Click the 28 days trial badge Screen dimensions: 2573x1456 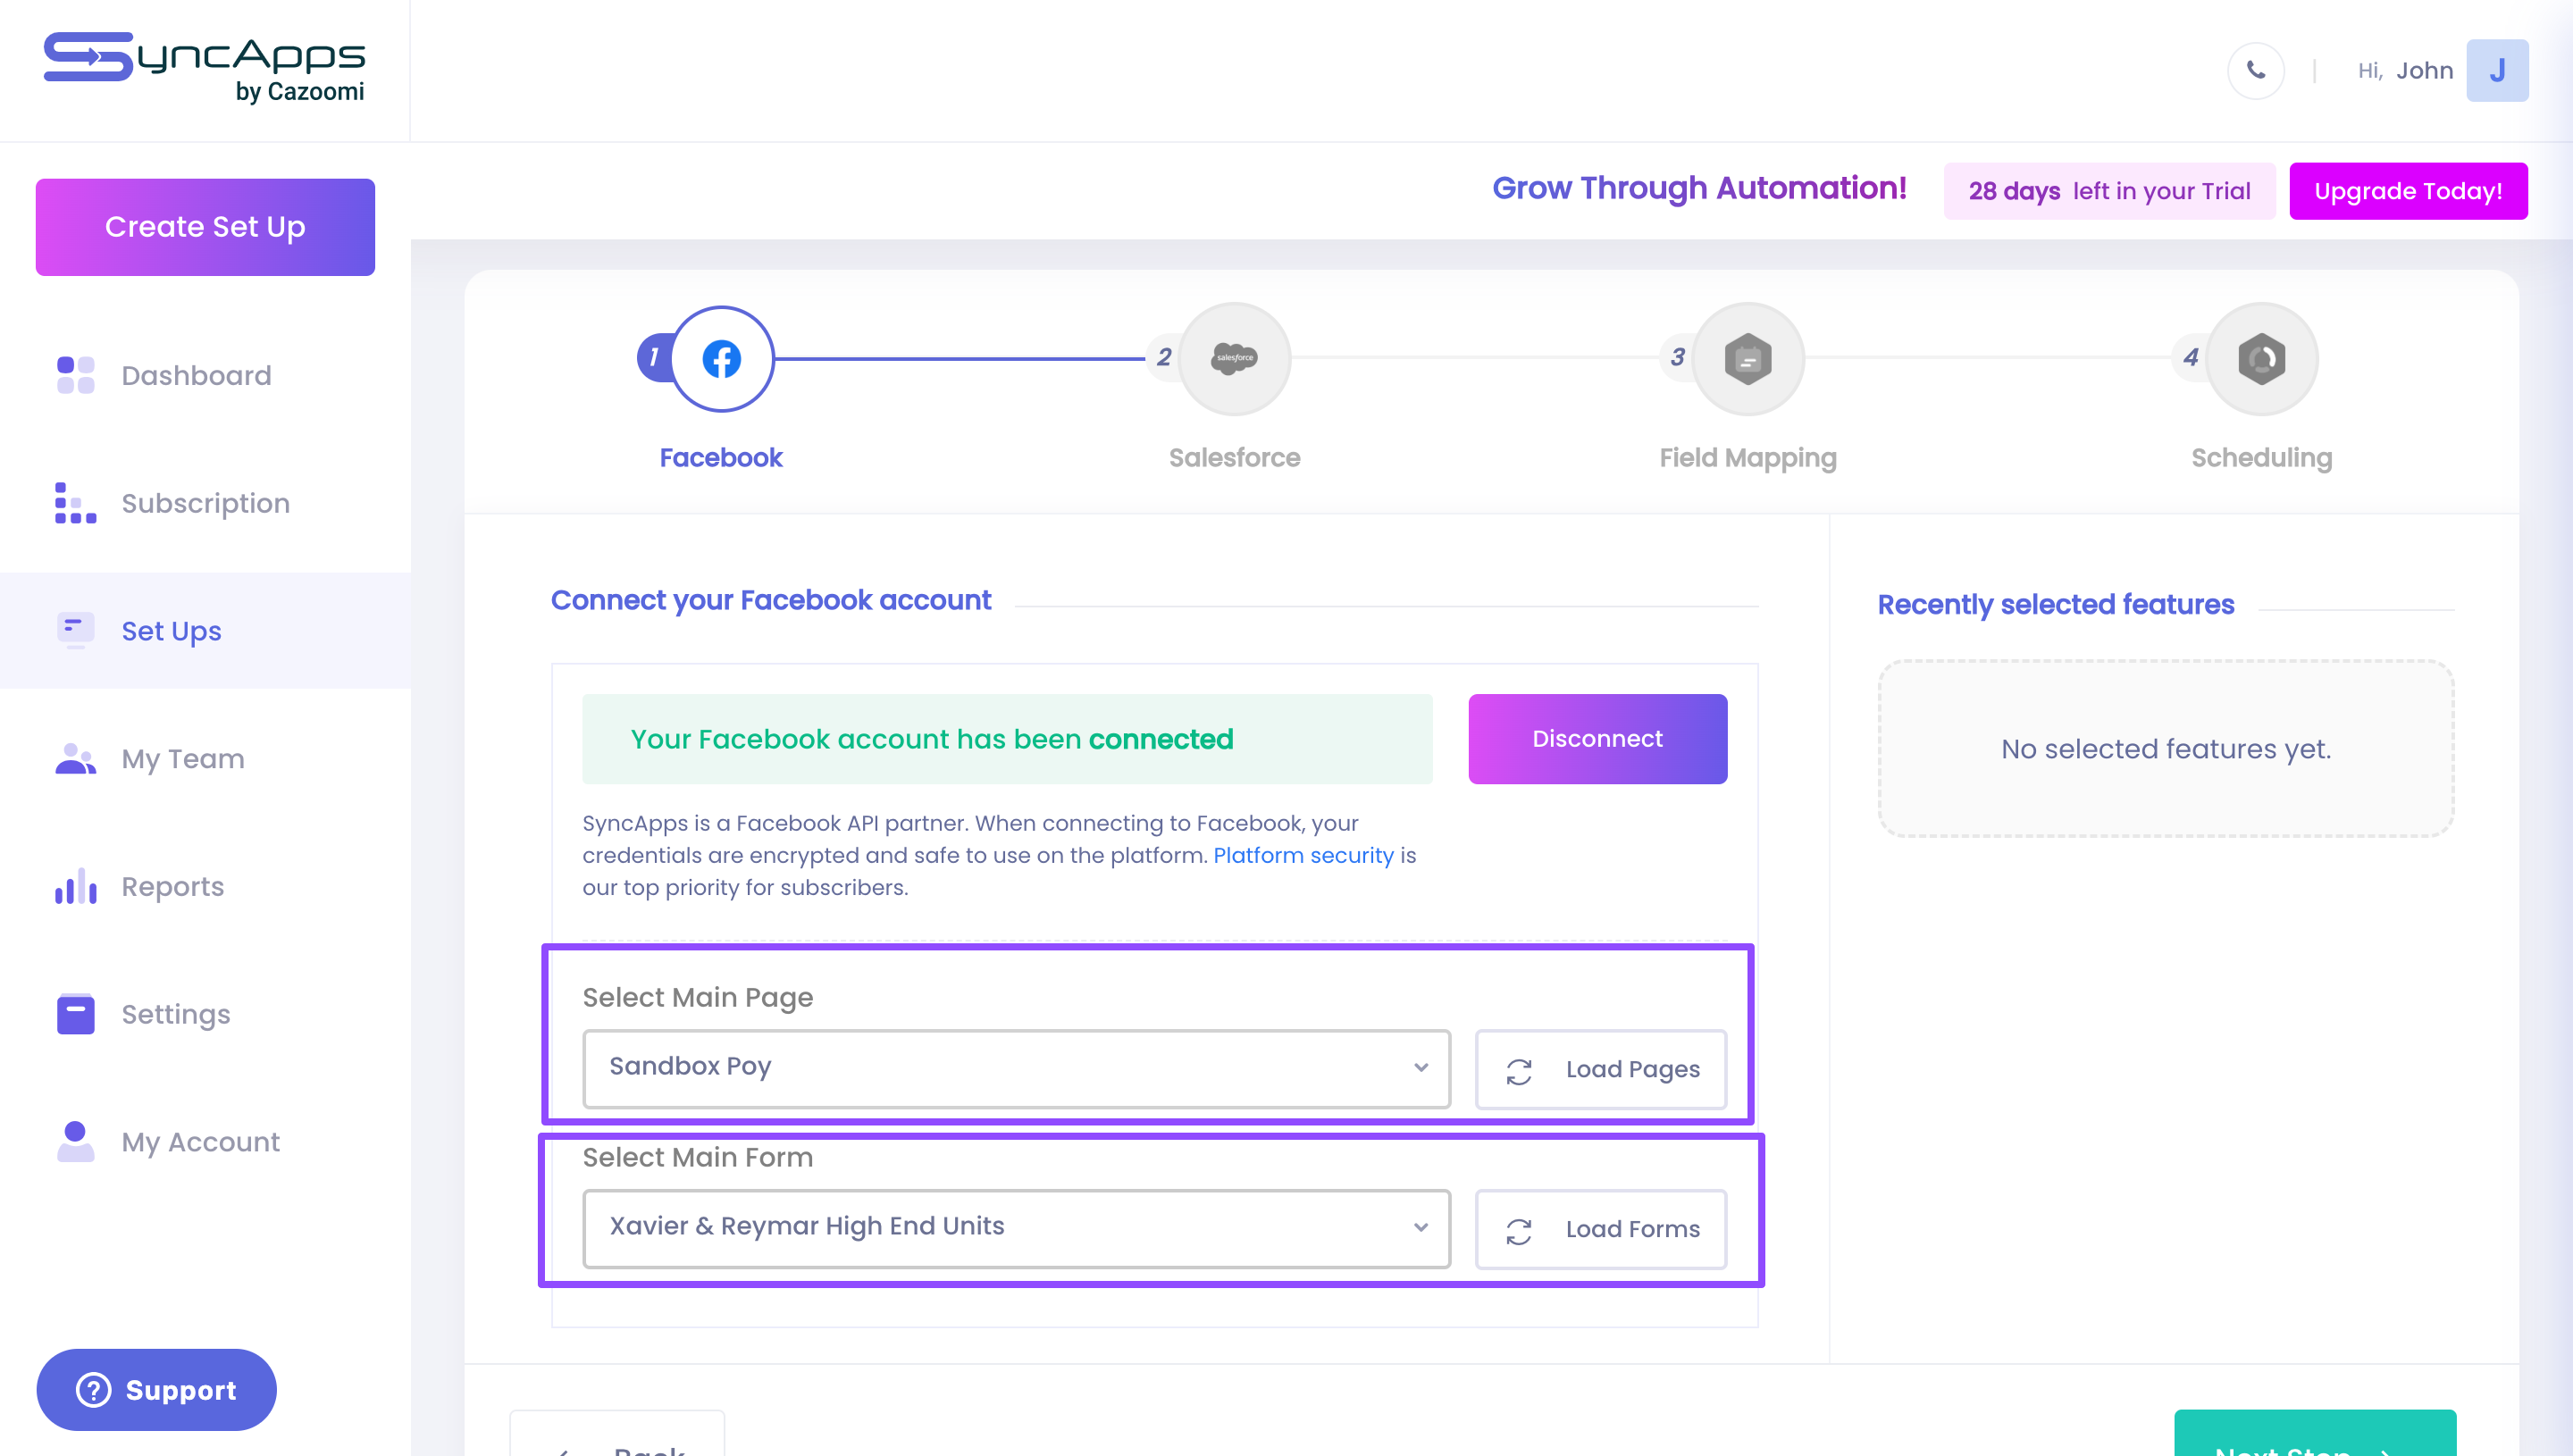click(x=2109, y=190)
